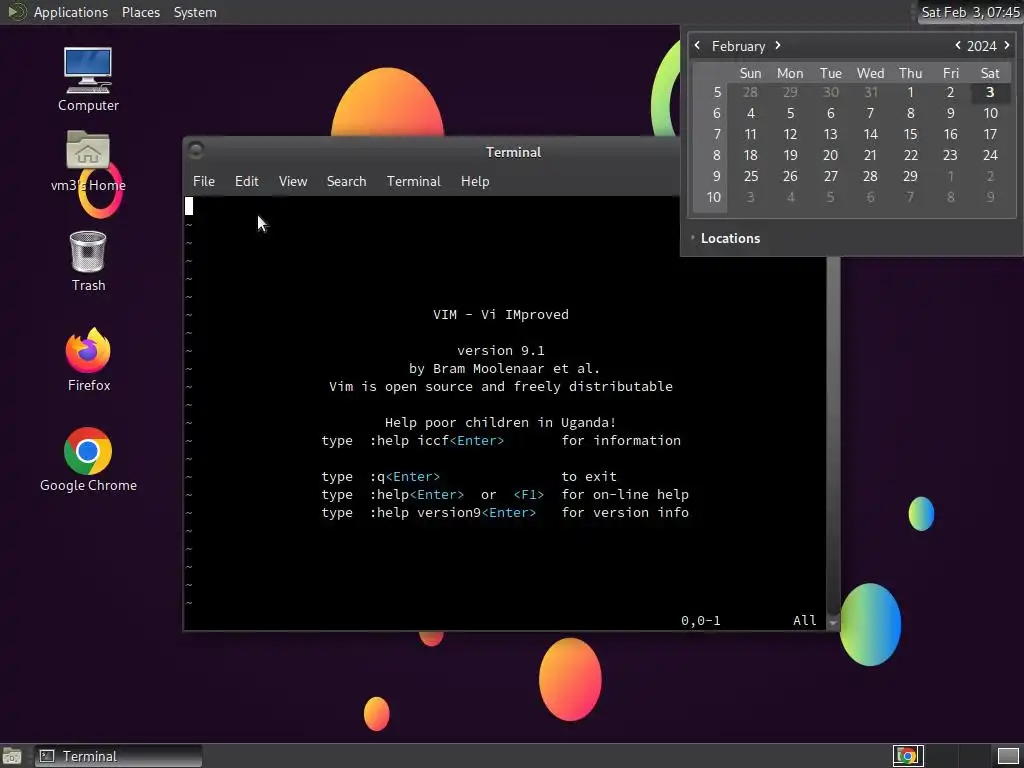Image resolution: width=1024 pixels, height=768 pixels.
Task: Click the Terminal window menu button in title bar
Action: point(195,151)
